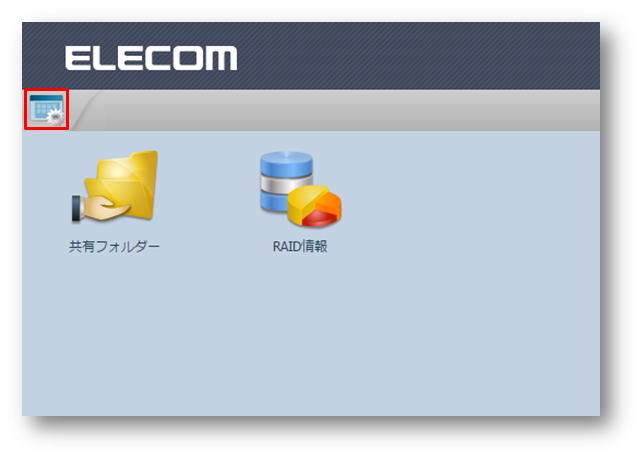Click the orange pie slice on the RAID icon

(x=330, y=203)
